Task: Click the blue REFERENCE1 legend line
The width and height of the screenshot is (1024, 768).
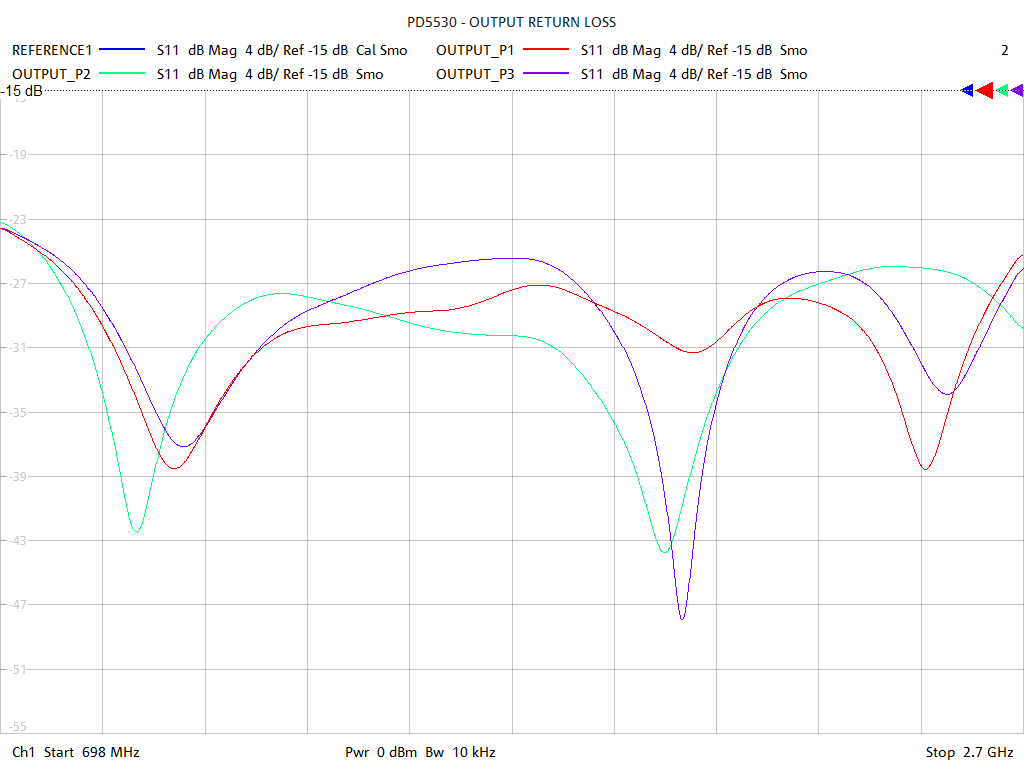Action: pos(122,50)
